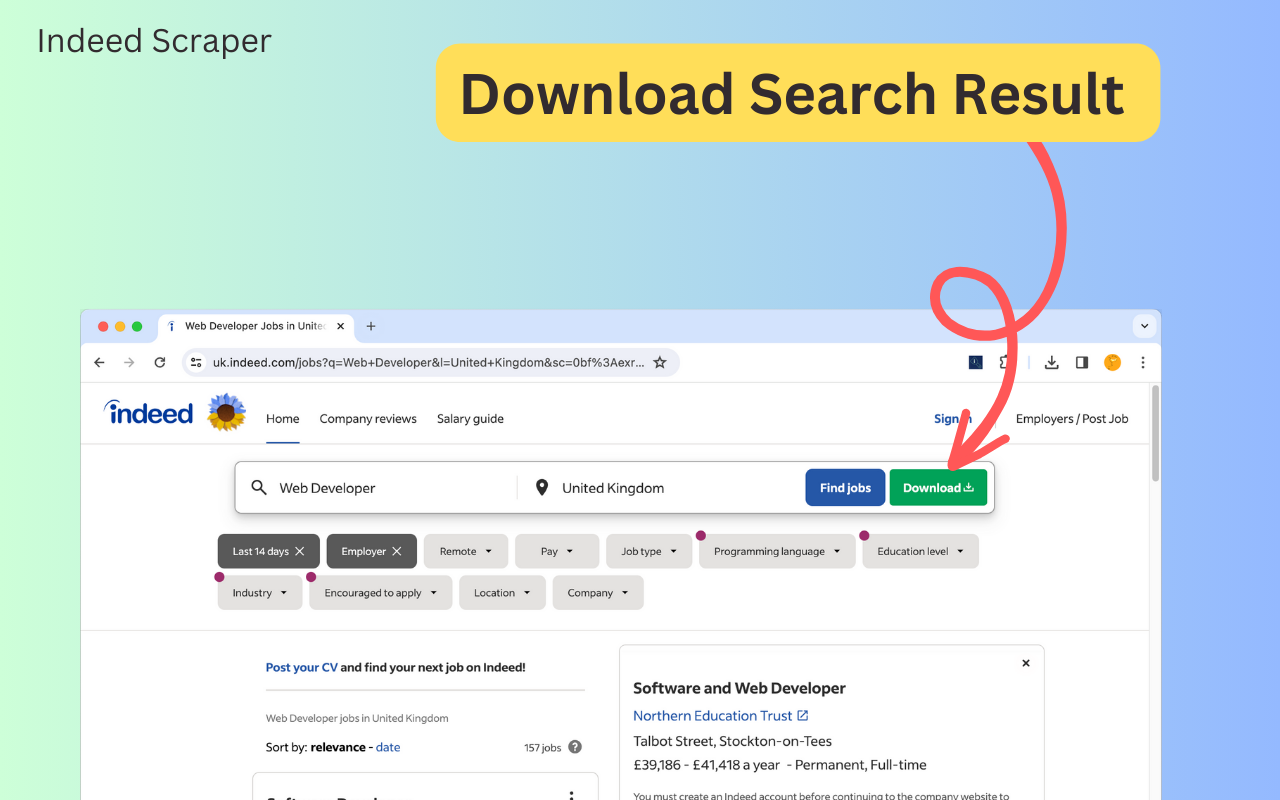Expand the Education level filter
Screen dimensions: 1280x800
tap(921, 551)
